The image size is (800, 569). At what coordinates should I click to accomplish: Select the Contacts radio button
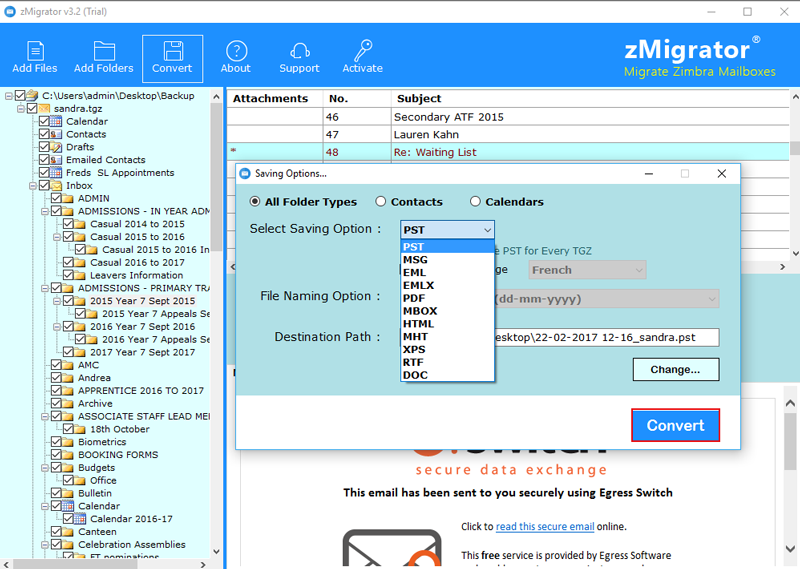[x=381, y=202]
